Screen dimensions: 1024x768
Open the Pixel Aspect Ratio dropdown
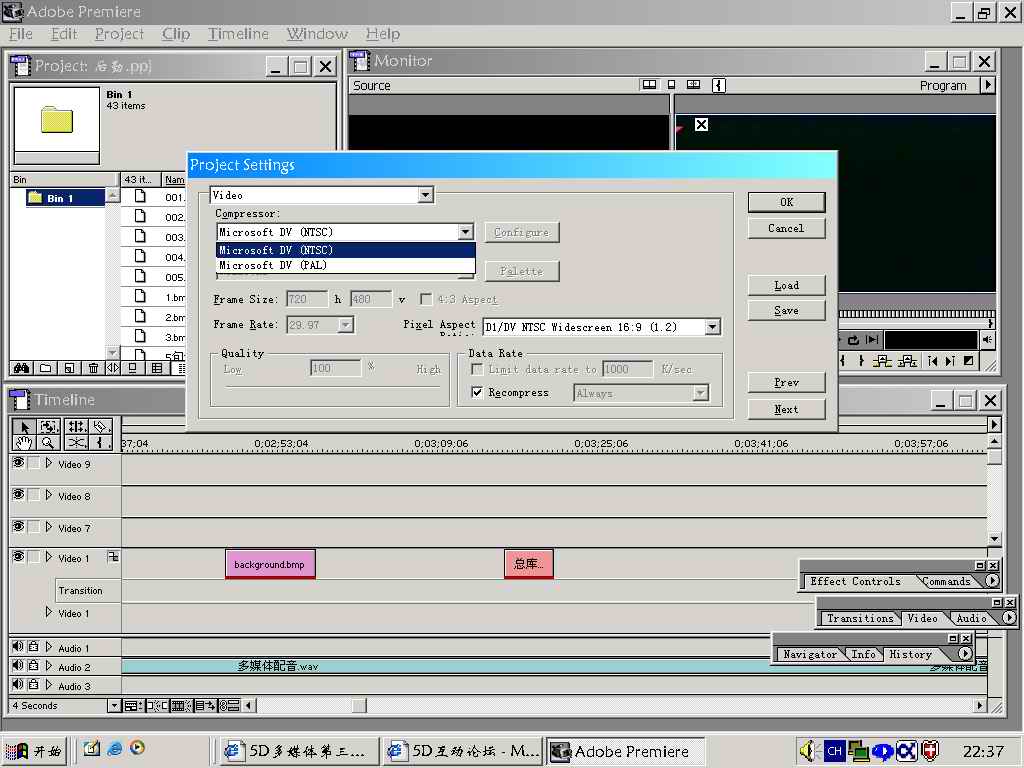click(712, 327)
